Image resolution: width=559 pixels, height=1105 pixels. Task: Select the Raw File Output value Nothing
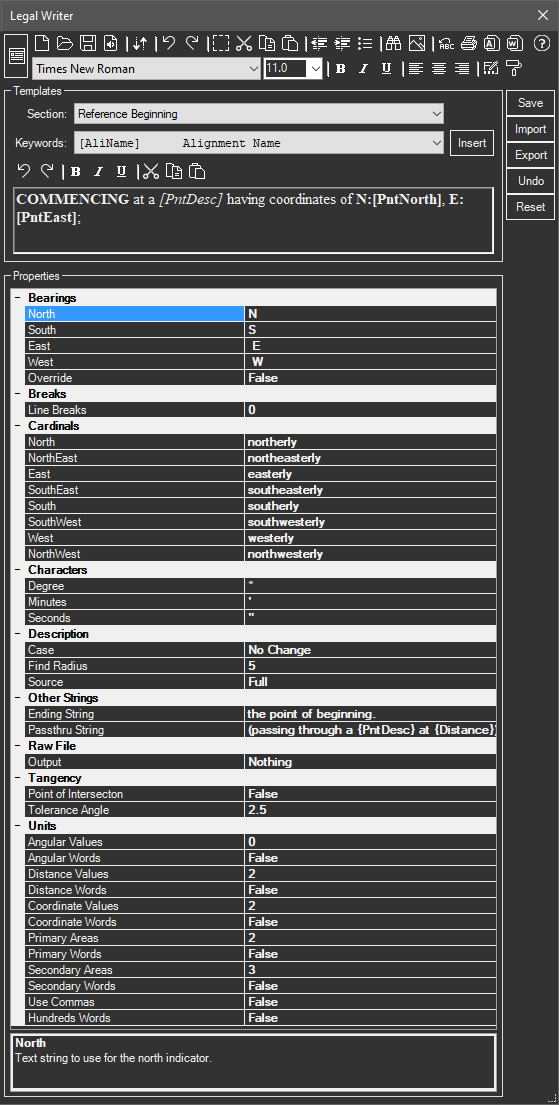(x=371, y=762)
